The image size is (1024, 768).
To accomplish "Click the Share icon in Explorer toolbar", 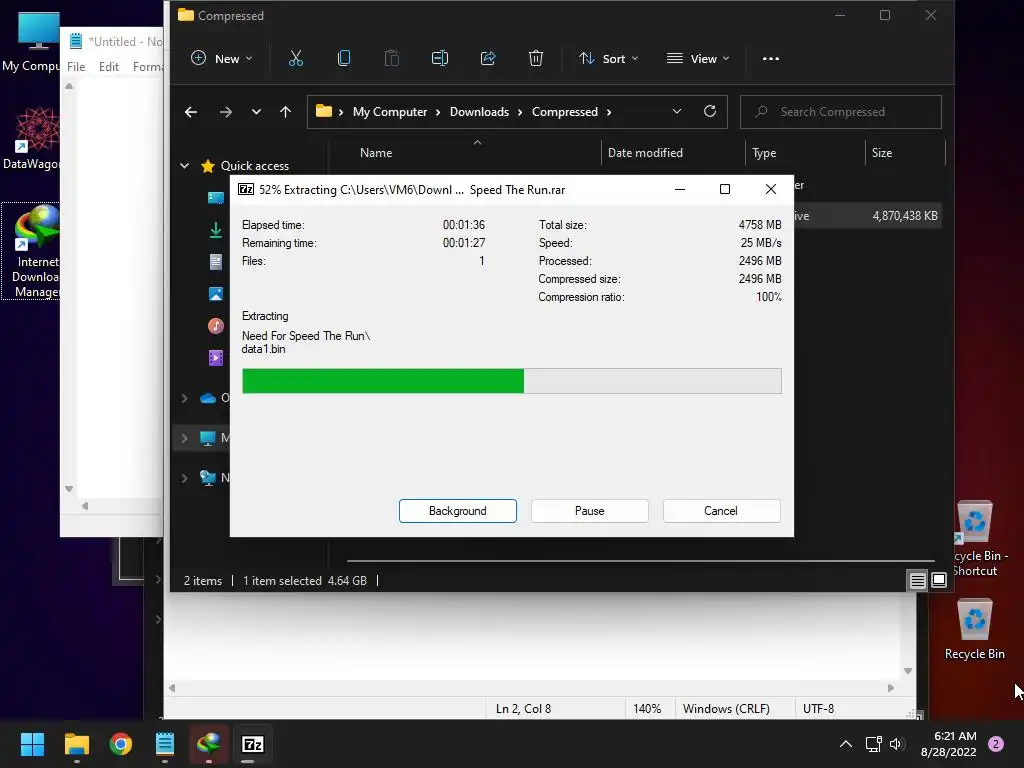I will (x=488, y=59).
